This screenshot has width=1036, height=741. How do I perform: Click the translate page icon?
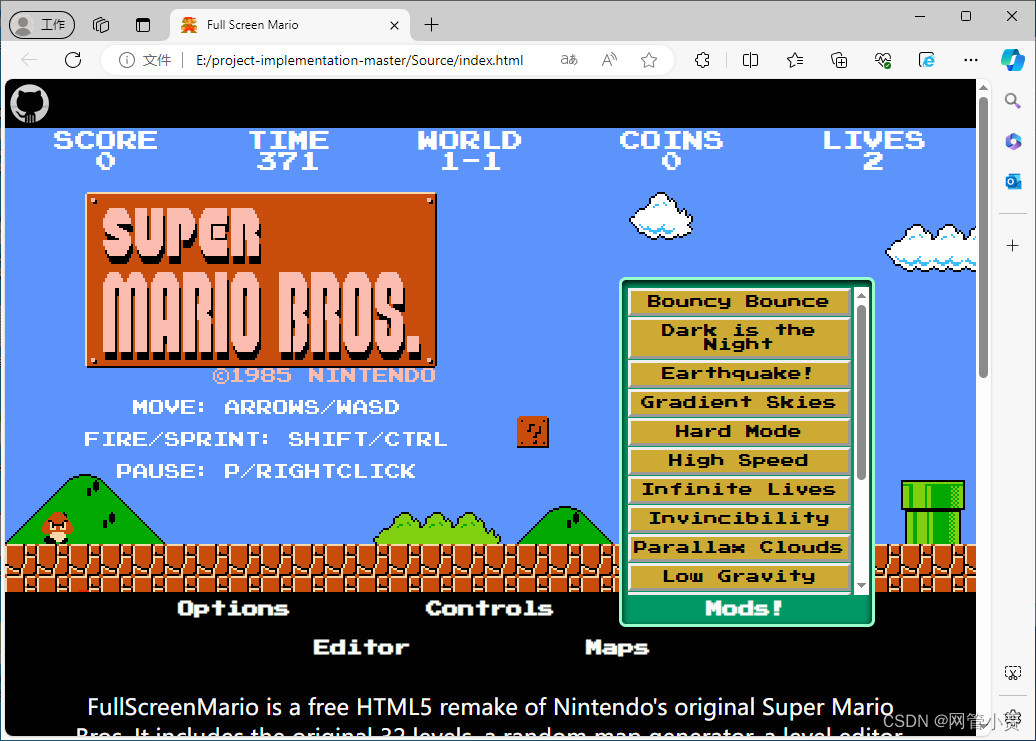[569, 60]
